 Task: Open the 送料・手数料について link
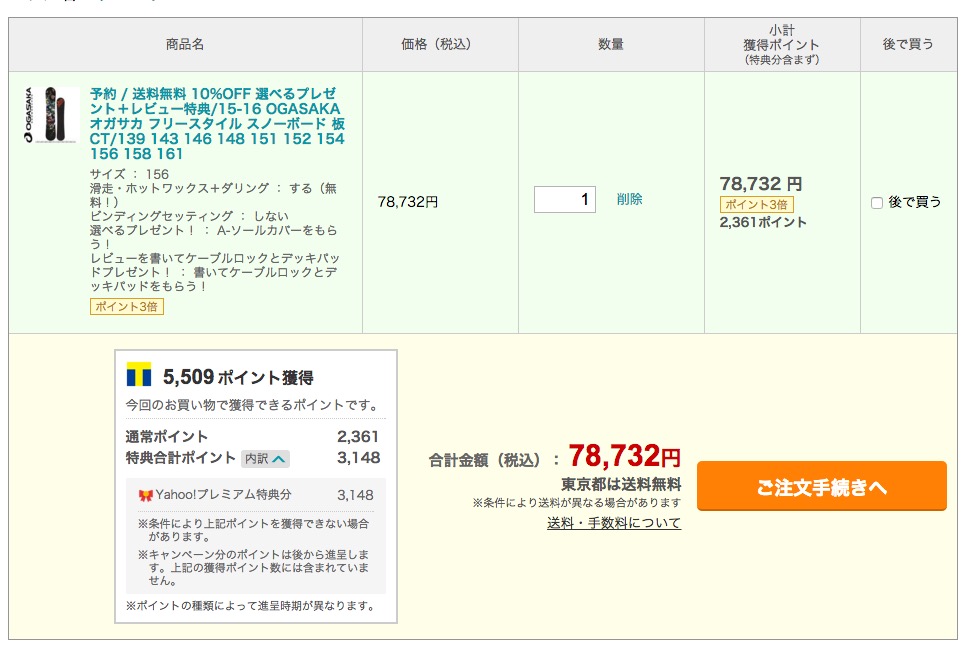(614, 523)
